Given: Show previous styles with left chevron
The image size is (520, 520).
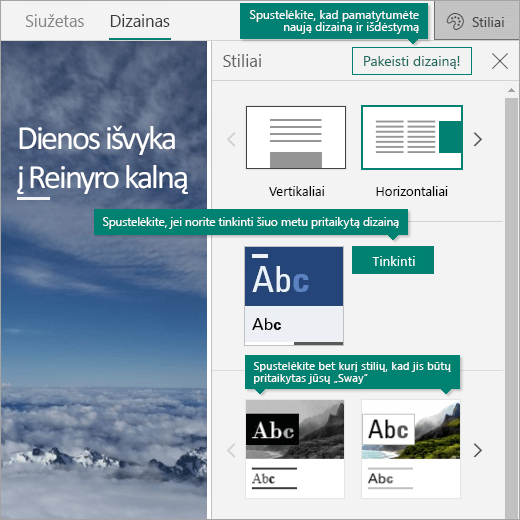Looking at the screenshot, I should (231, 450).
